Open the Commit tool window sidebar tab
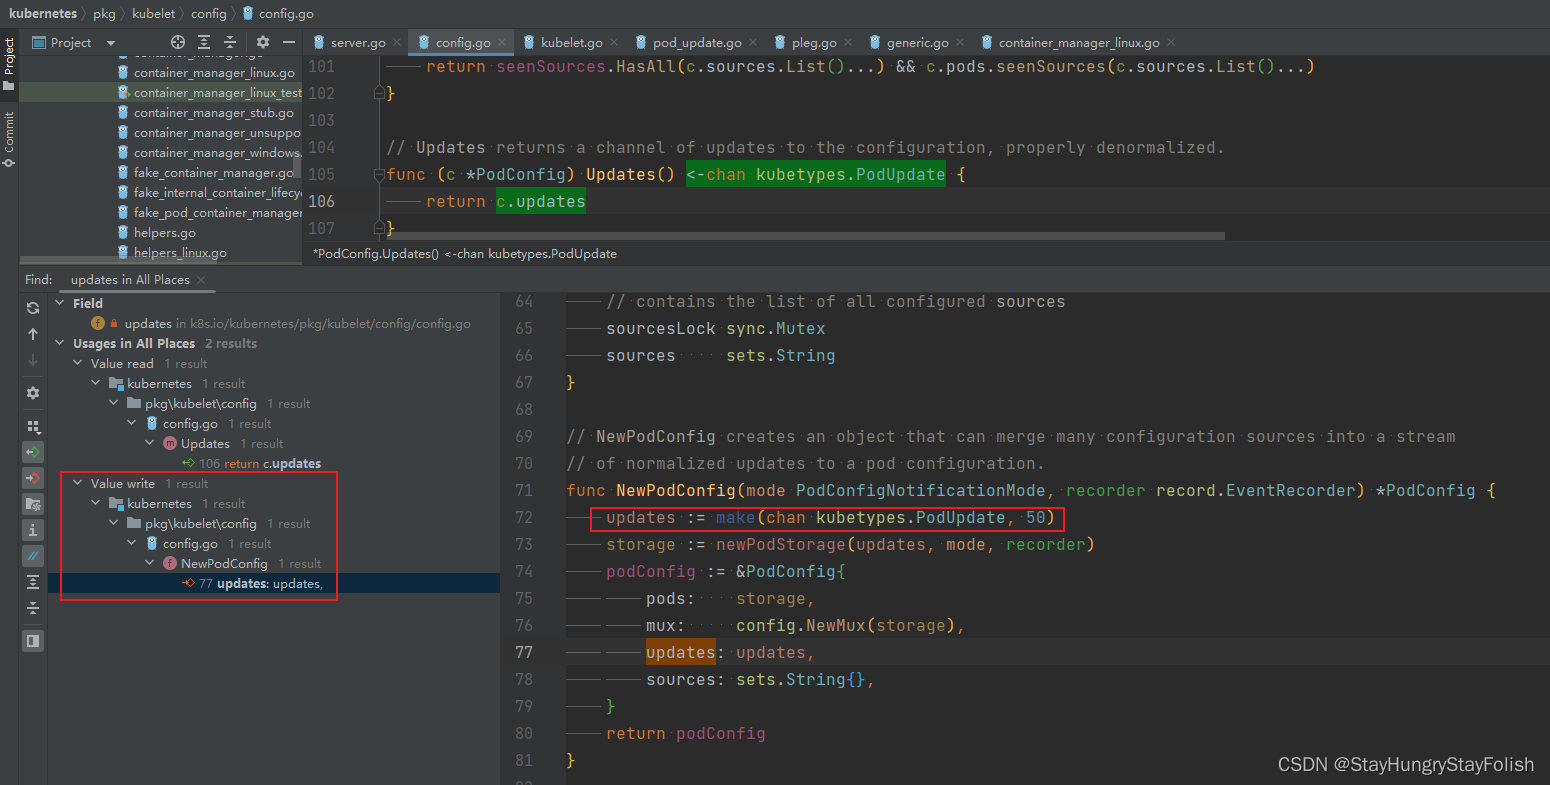Viewport: 1550px width, 785px height. 9,138
